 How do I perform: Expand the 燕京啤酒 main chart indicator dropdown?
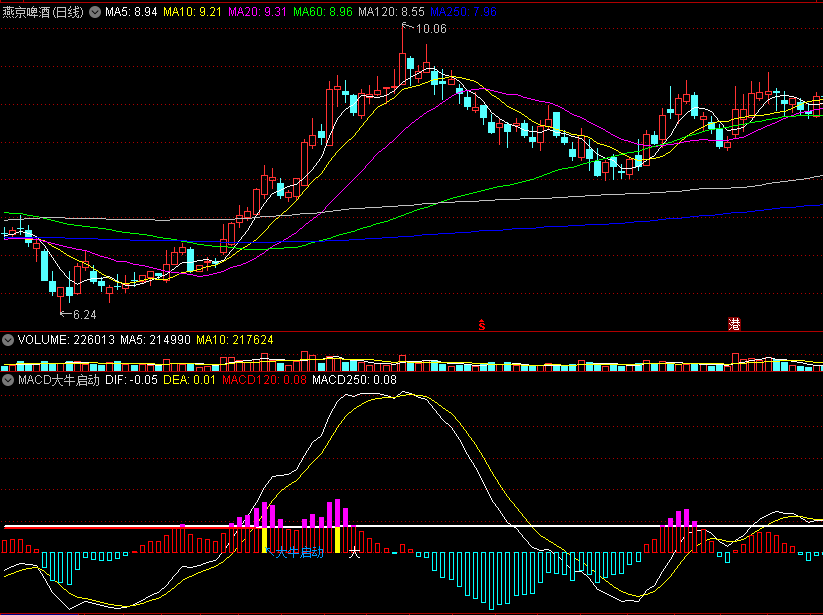click(94, 12)
